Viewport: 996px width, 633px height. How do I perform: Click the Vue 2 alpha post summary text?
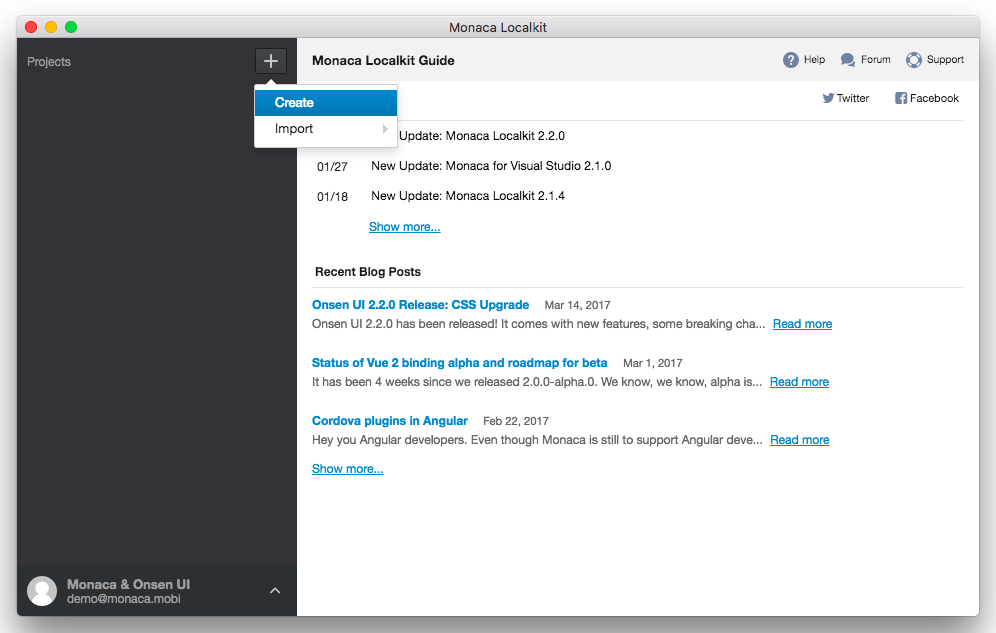[x=537, y=382]
